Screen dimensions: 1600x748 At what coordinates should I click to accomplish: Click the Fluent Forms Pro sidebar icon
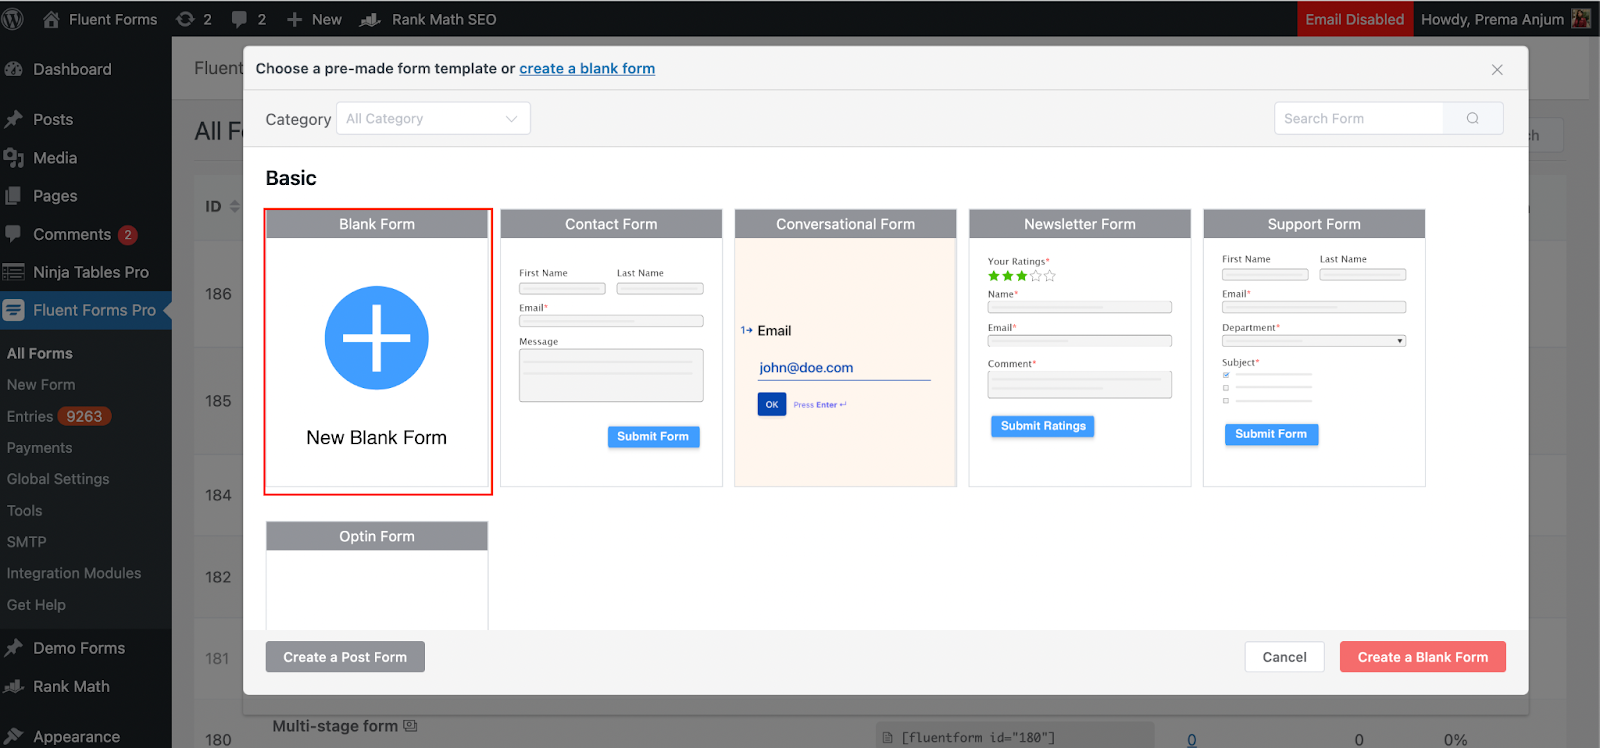coord(14,310)
